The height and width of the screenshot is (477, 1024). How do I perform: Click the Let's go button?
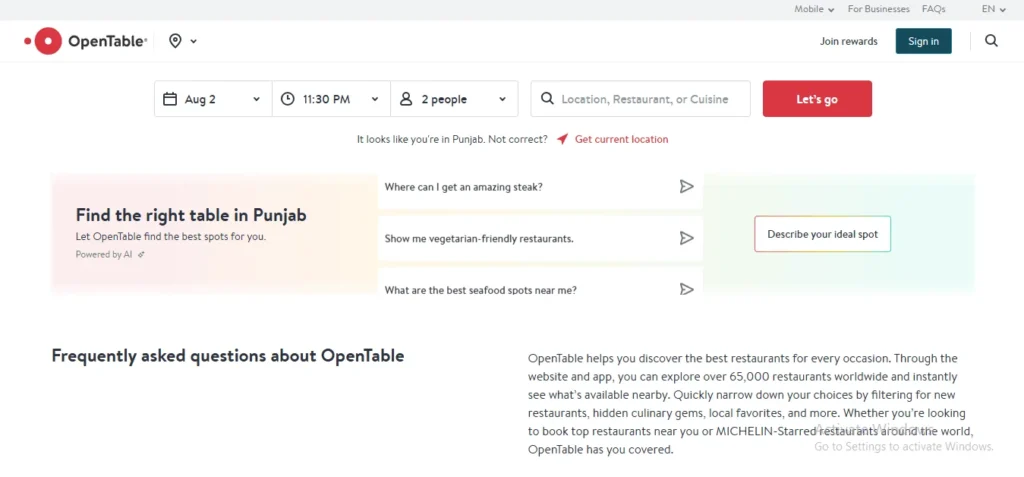click(x=817, y=99)
